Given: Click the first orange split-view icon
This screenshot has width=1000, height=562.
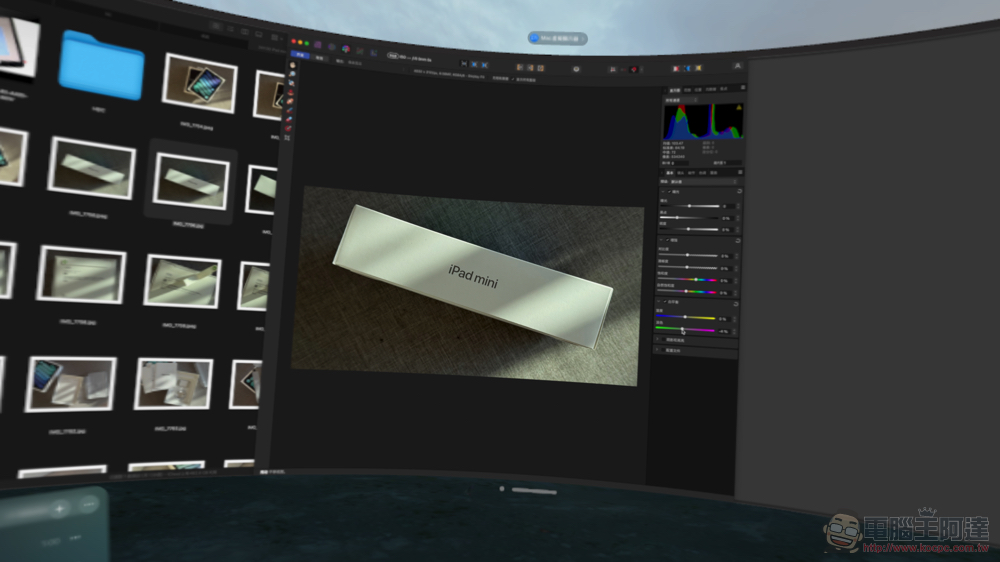Looking at the screenshot, I should coord(519,67).
